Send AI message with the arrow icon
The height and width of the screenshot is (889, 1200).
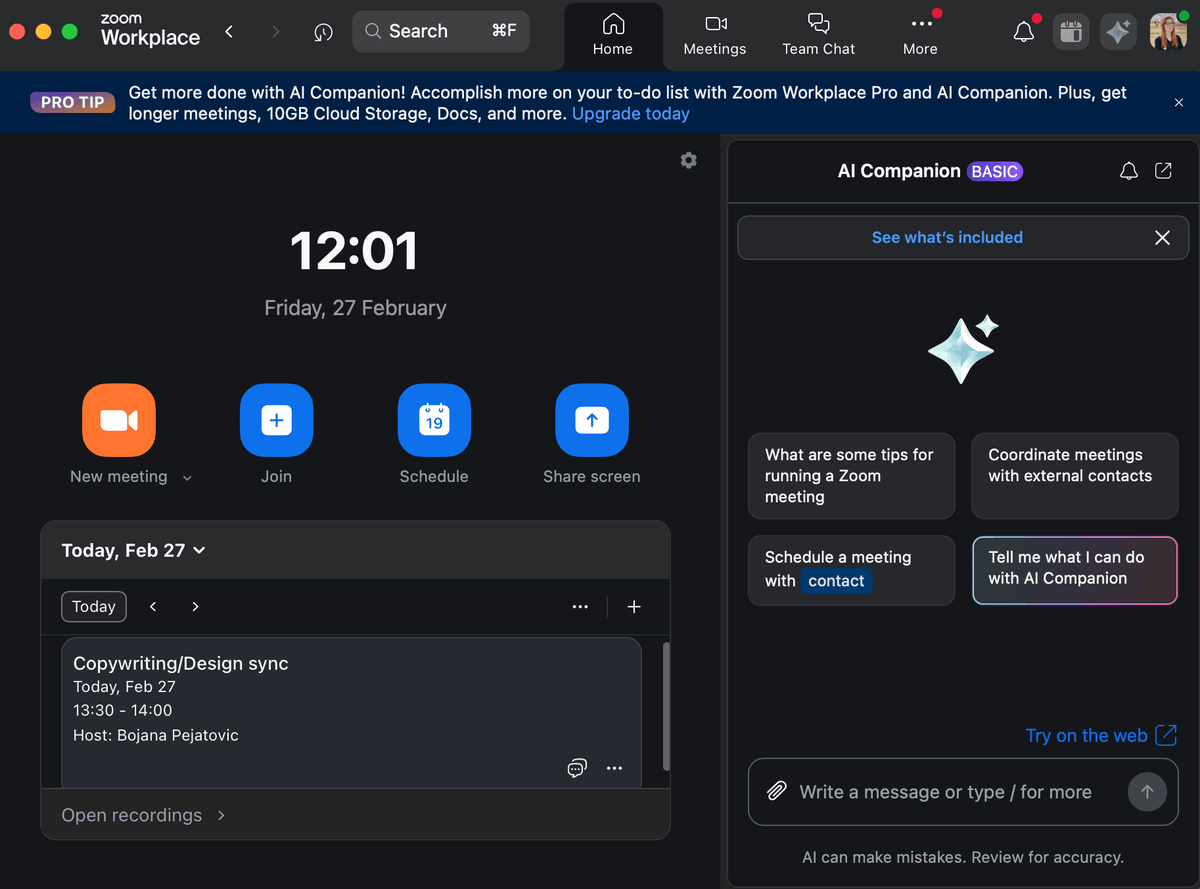pos(1147,791)
